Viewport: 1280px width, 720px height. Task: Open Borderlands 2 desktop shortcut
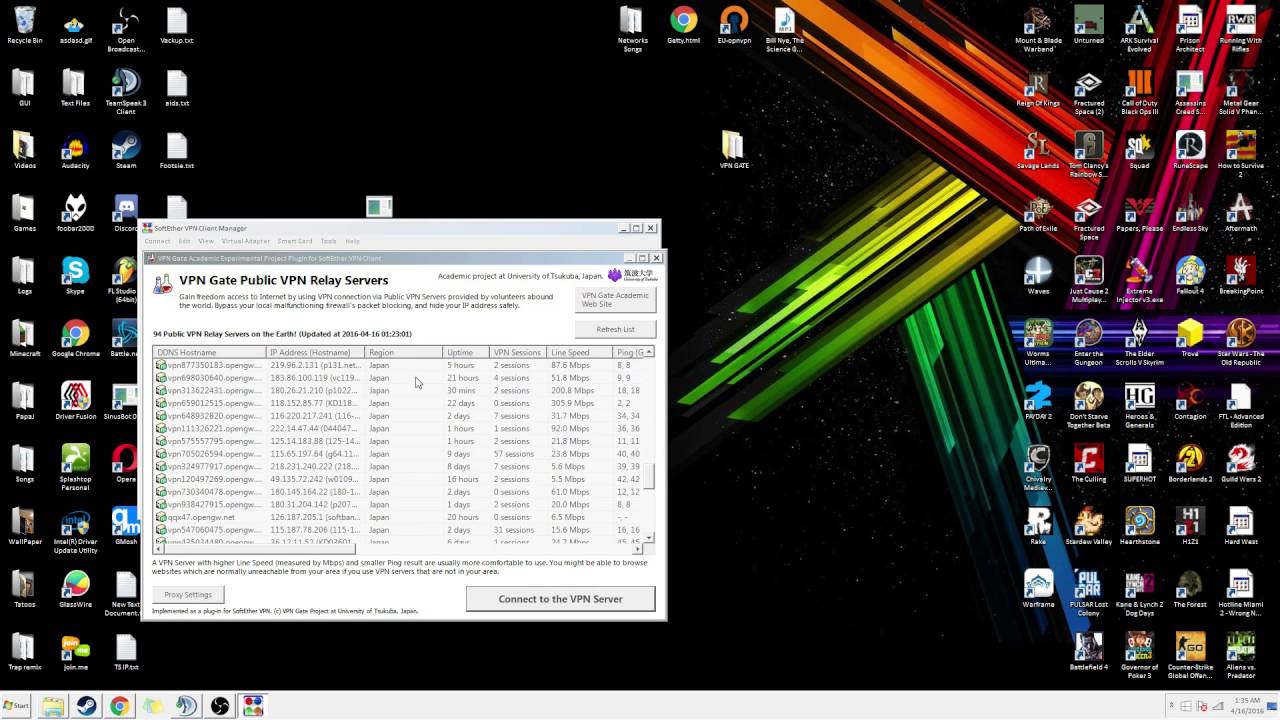pos(1190,464)
